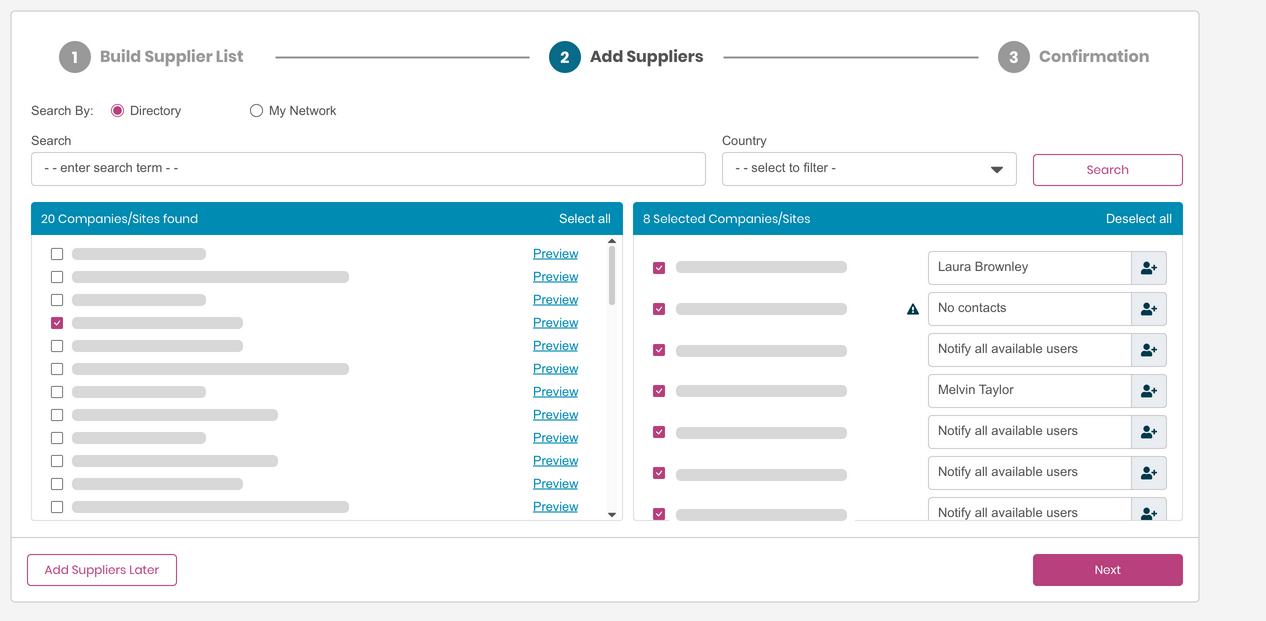Viewport: 1266px width, 621px height.
Task: Click add-contact icon beside Melvin Taylor
Action: [1148, 391]
